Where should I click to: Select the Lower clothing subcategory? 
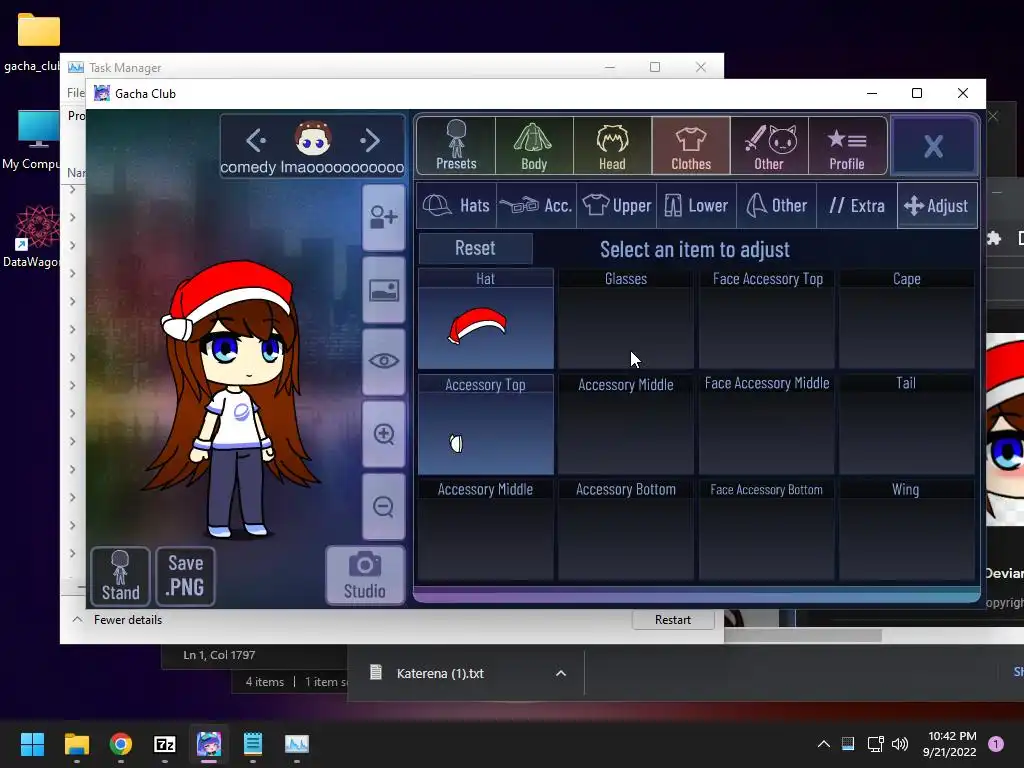point(696,206)
